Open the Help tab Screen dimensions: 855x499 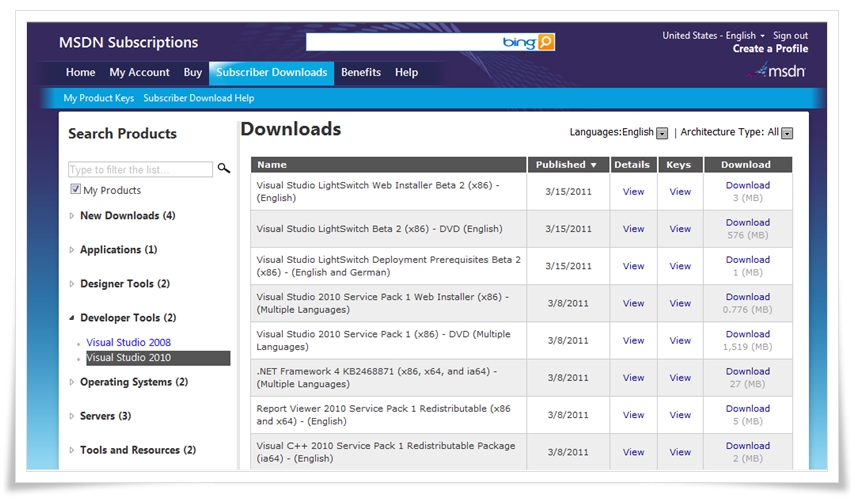click(x=406, y=72)
